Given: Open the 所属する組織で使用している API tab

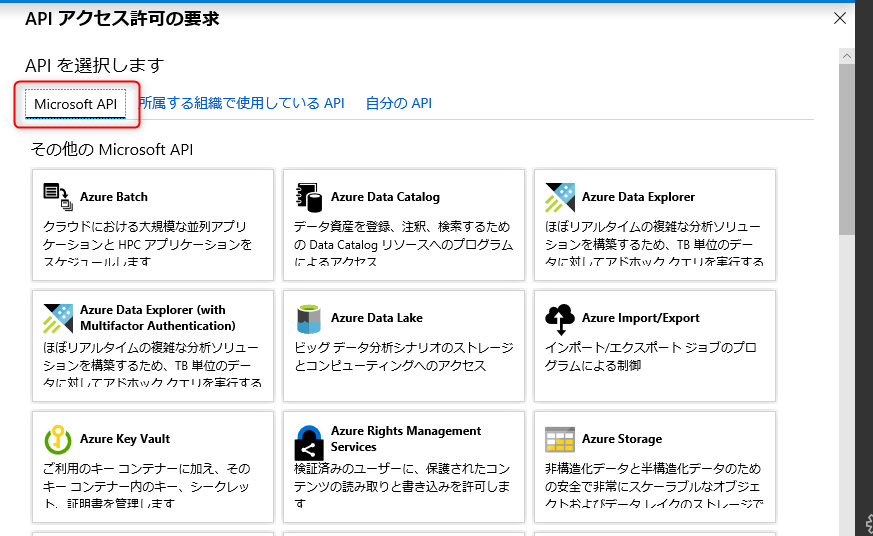Looking at the screenshot, I should 242,104.
